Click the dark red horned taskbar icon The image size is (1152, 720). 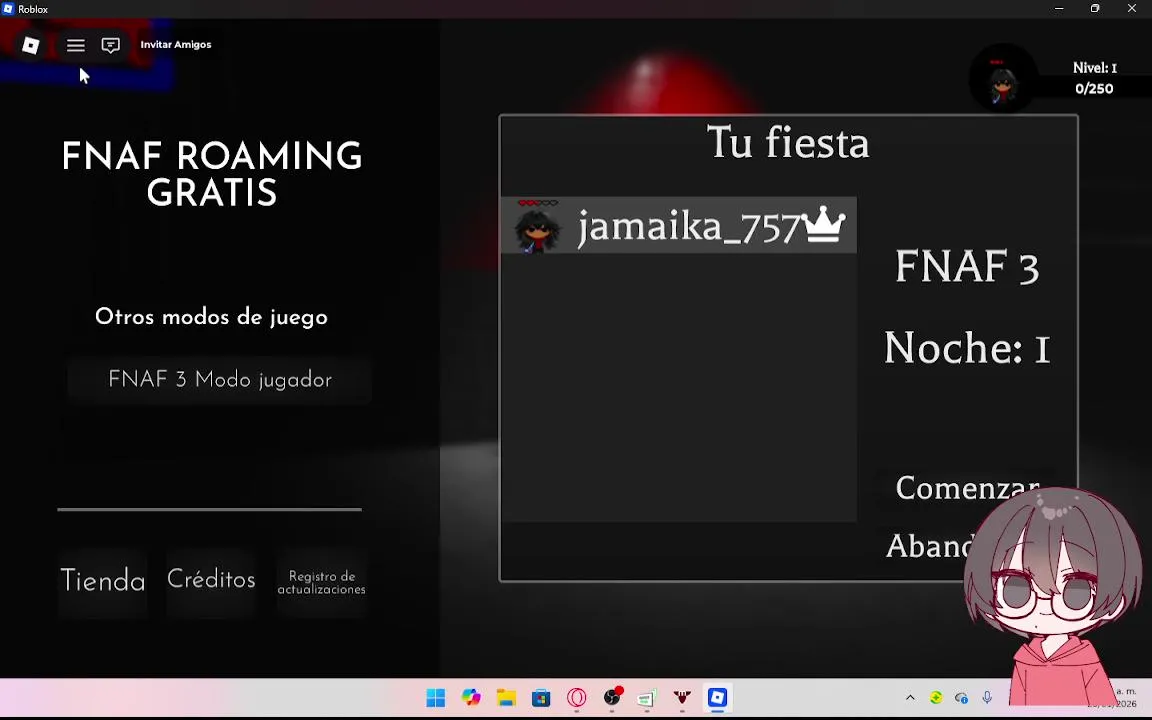click(x=683, y=697)
